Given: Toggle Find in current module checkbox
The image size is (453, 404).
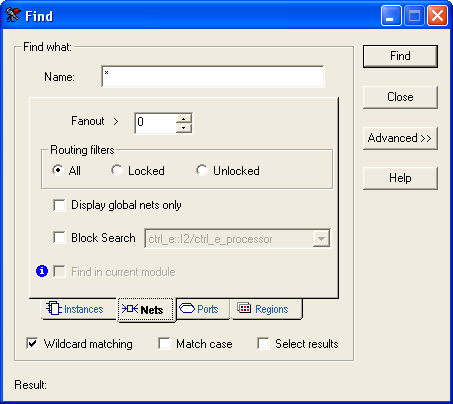Looking at the screenshot, I should click(59, 272).
